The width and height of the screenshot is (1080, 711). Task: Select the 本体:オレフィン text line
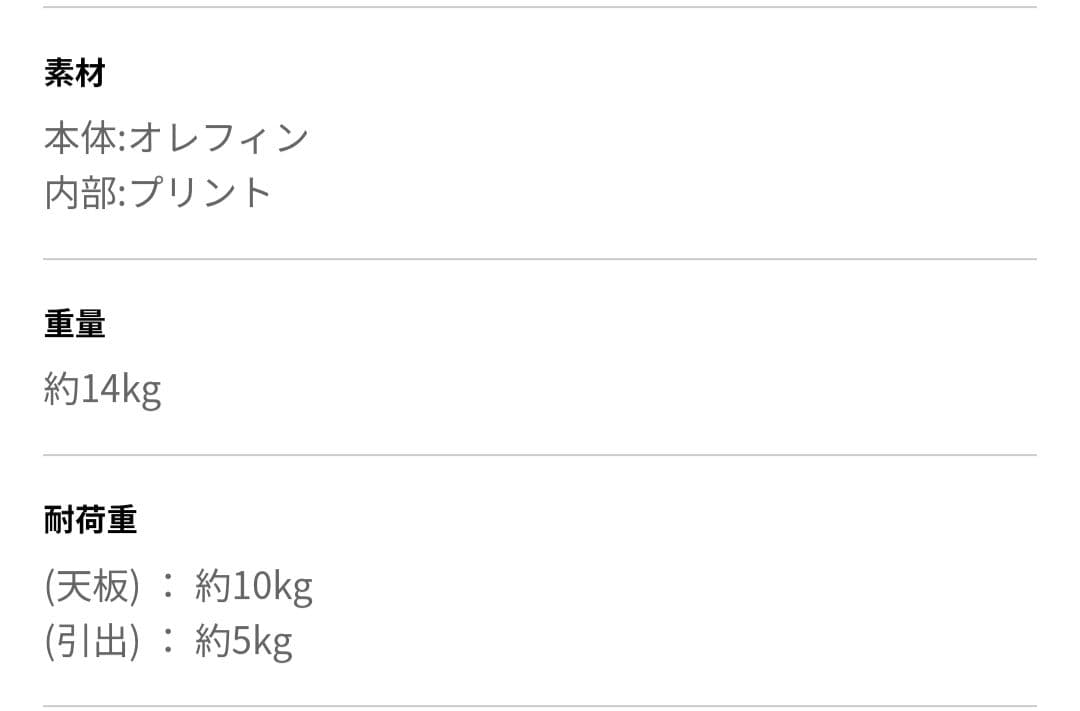click(x=176, y=138)
